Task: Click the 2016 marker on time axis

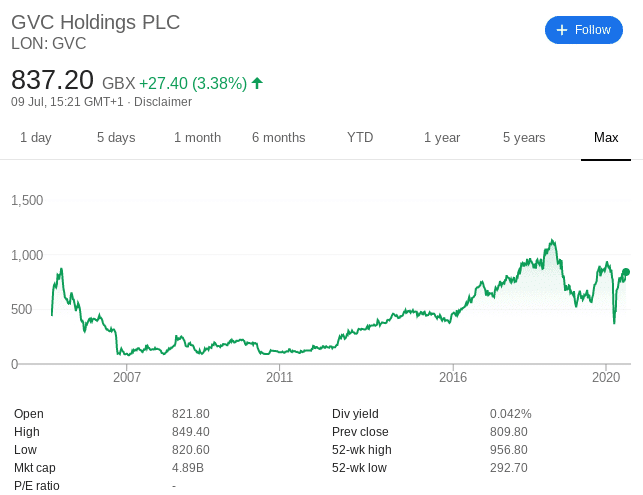Action: pos(453,377)
